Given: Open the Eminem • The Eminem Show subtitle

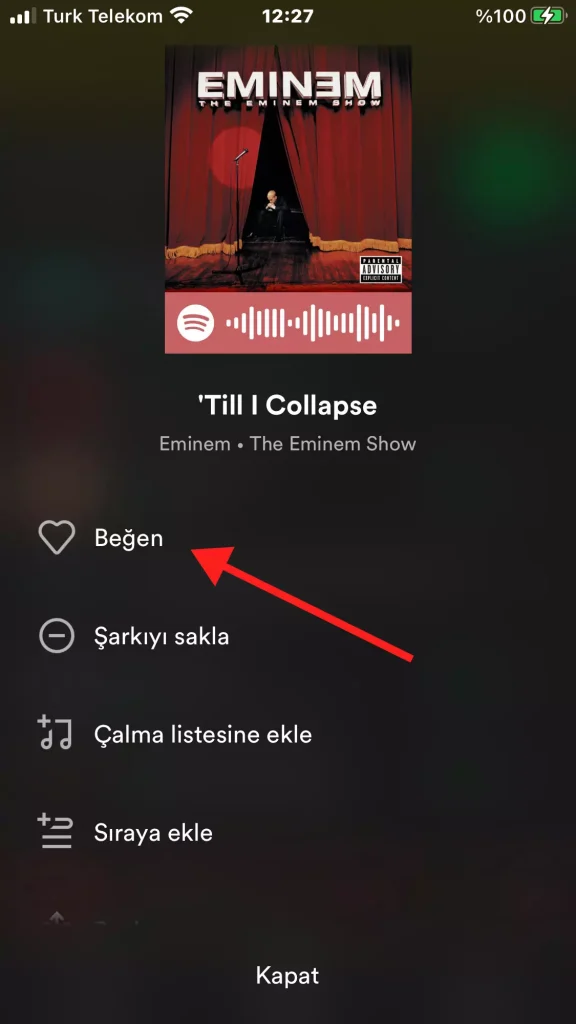Looking at the screenshot, I should (287, 444).
